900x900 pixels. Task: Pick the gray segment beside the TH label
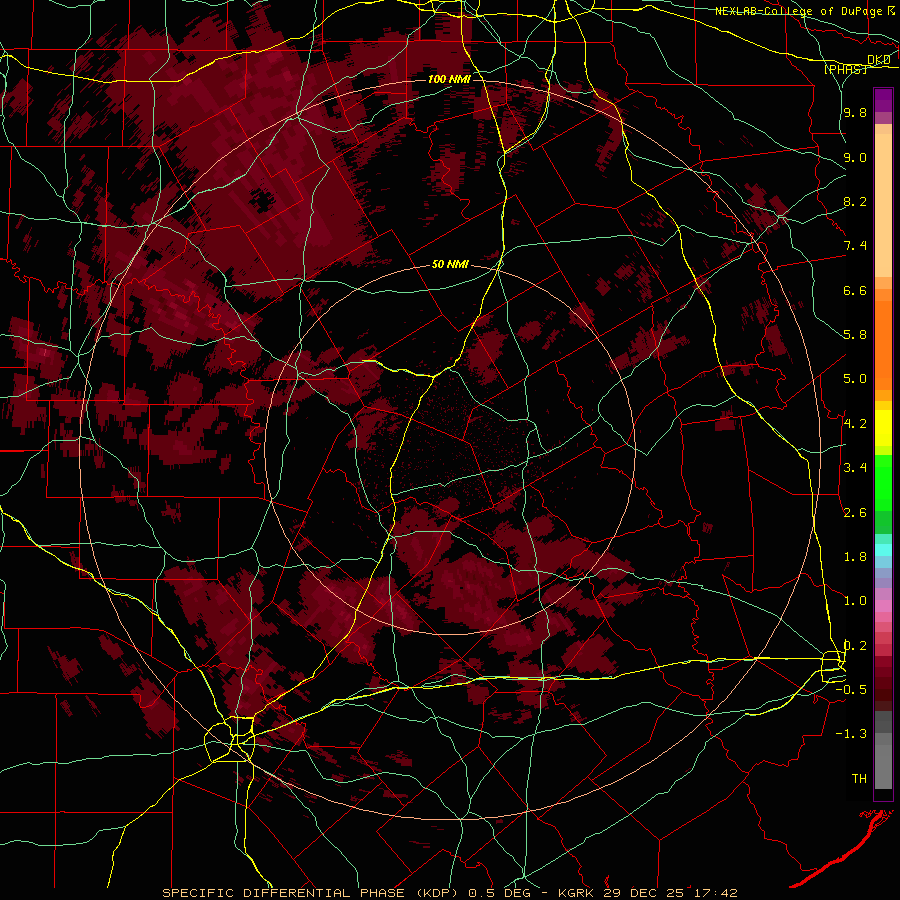883,766
